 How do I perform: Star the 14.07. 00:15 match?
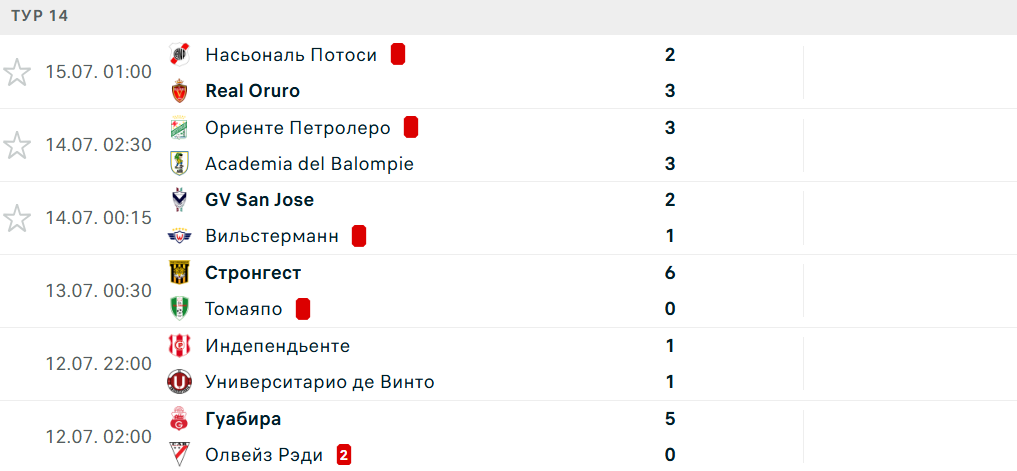click(x=17, y=218)
